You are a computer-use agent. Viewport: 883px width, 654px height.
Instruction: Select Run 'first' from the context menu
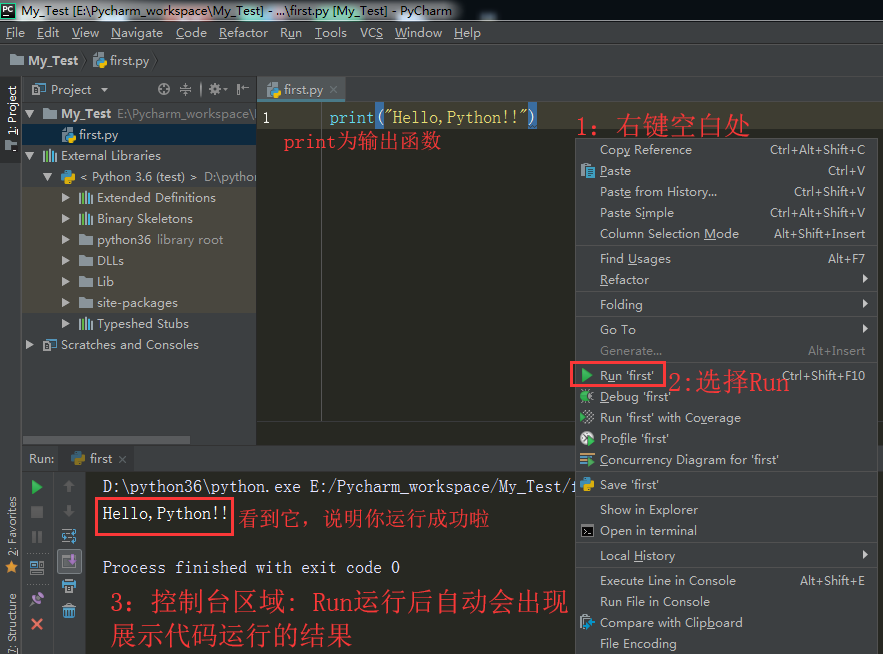[x=627, y=374]
